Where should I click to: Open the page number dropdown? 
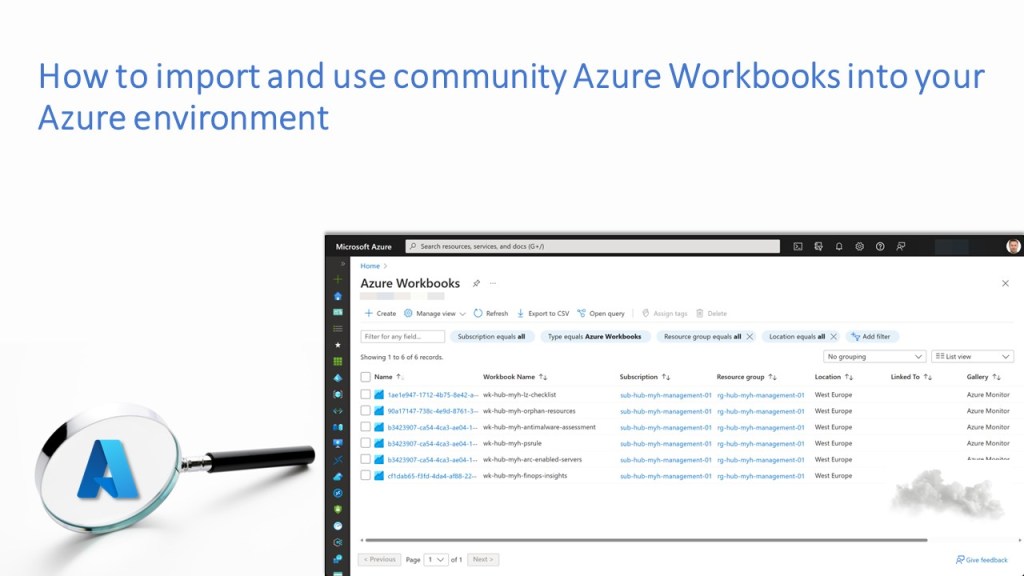pos(436,560)
